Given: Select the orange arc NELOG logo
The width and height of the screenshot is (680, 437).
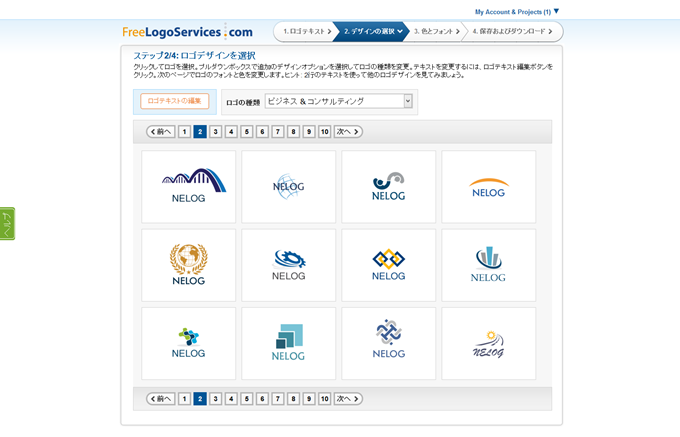Looking at the screenshot, I should pos(489,187).
